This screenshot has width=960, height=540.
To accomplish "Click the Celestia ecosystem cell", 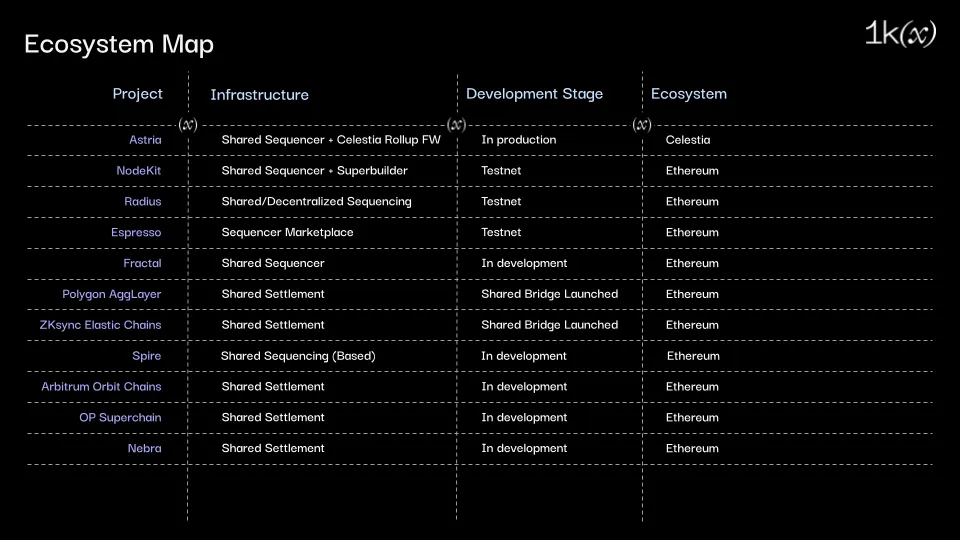I will [688, 140].
